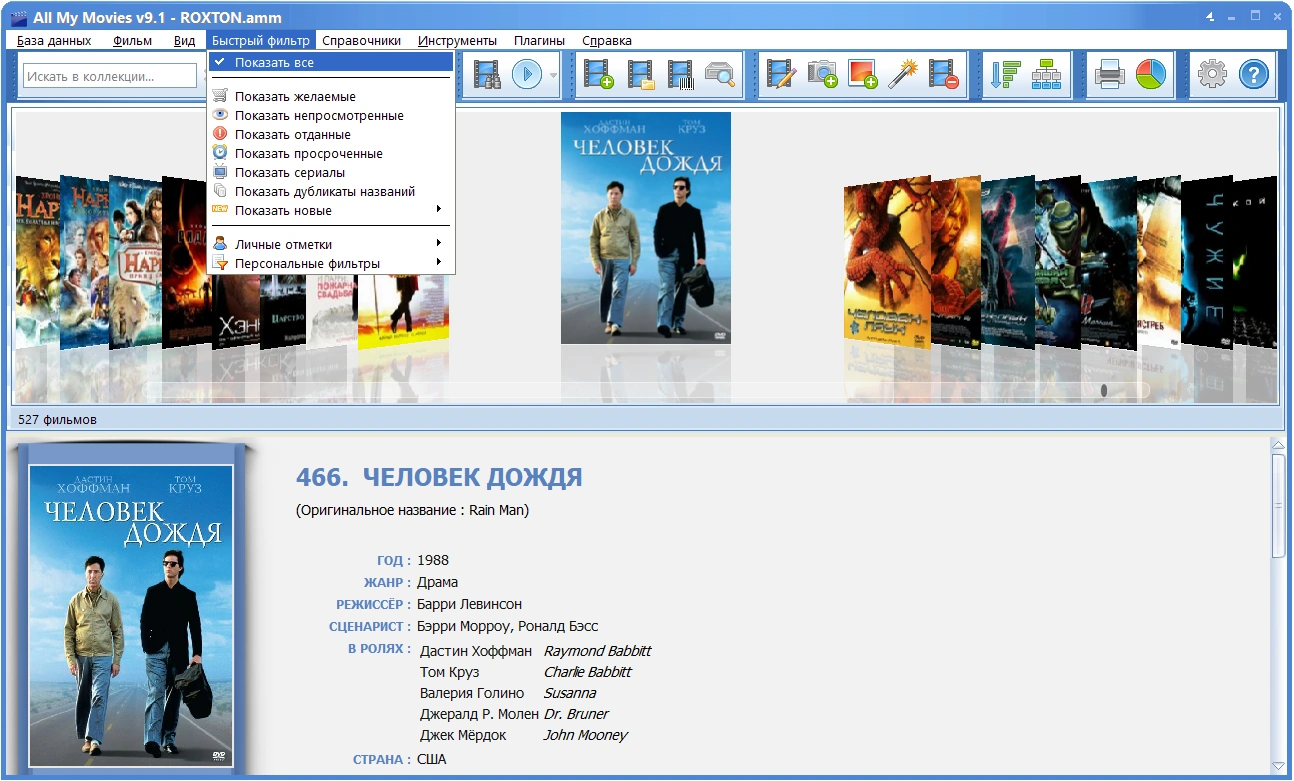Click the role text 'Charlie Babbitt'

coord(588,672)
